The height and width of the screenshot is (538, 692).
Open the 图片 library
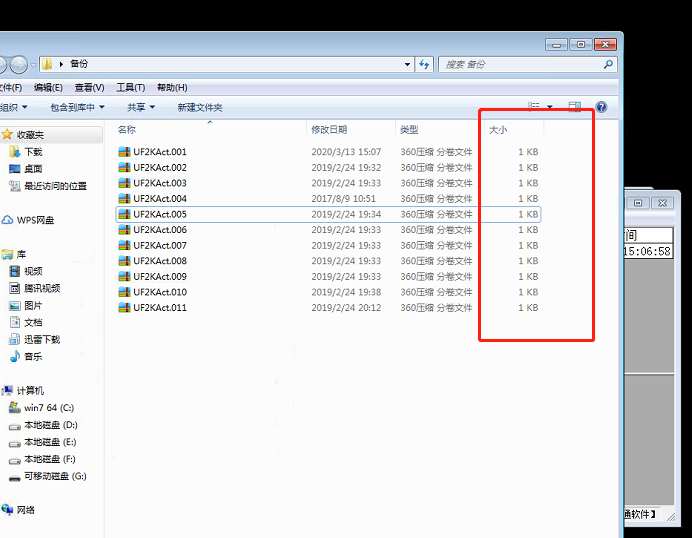coord(33,305)
